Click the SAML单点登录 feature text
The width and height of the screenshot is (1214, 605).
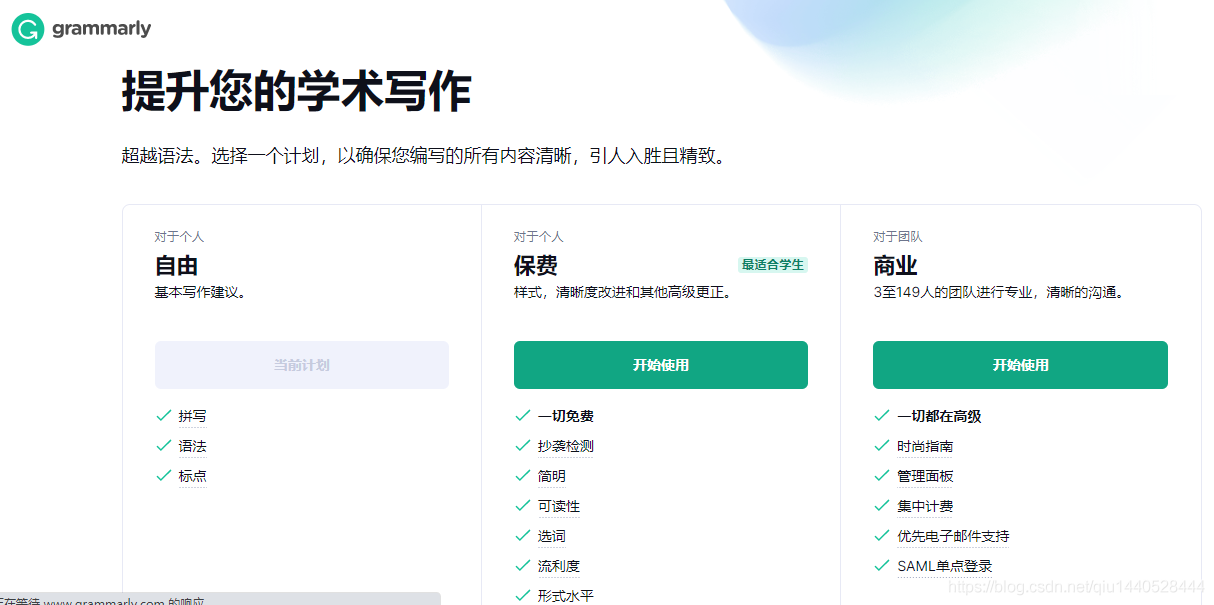point(945,566)
